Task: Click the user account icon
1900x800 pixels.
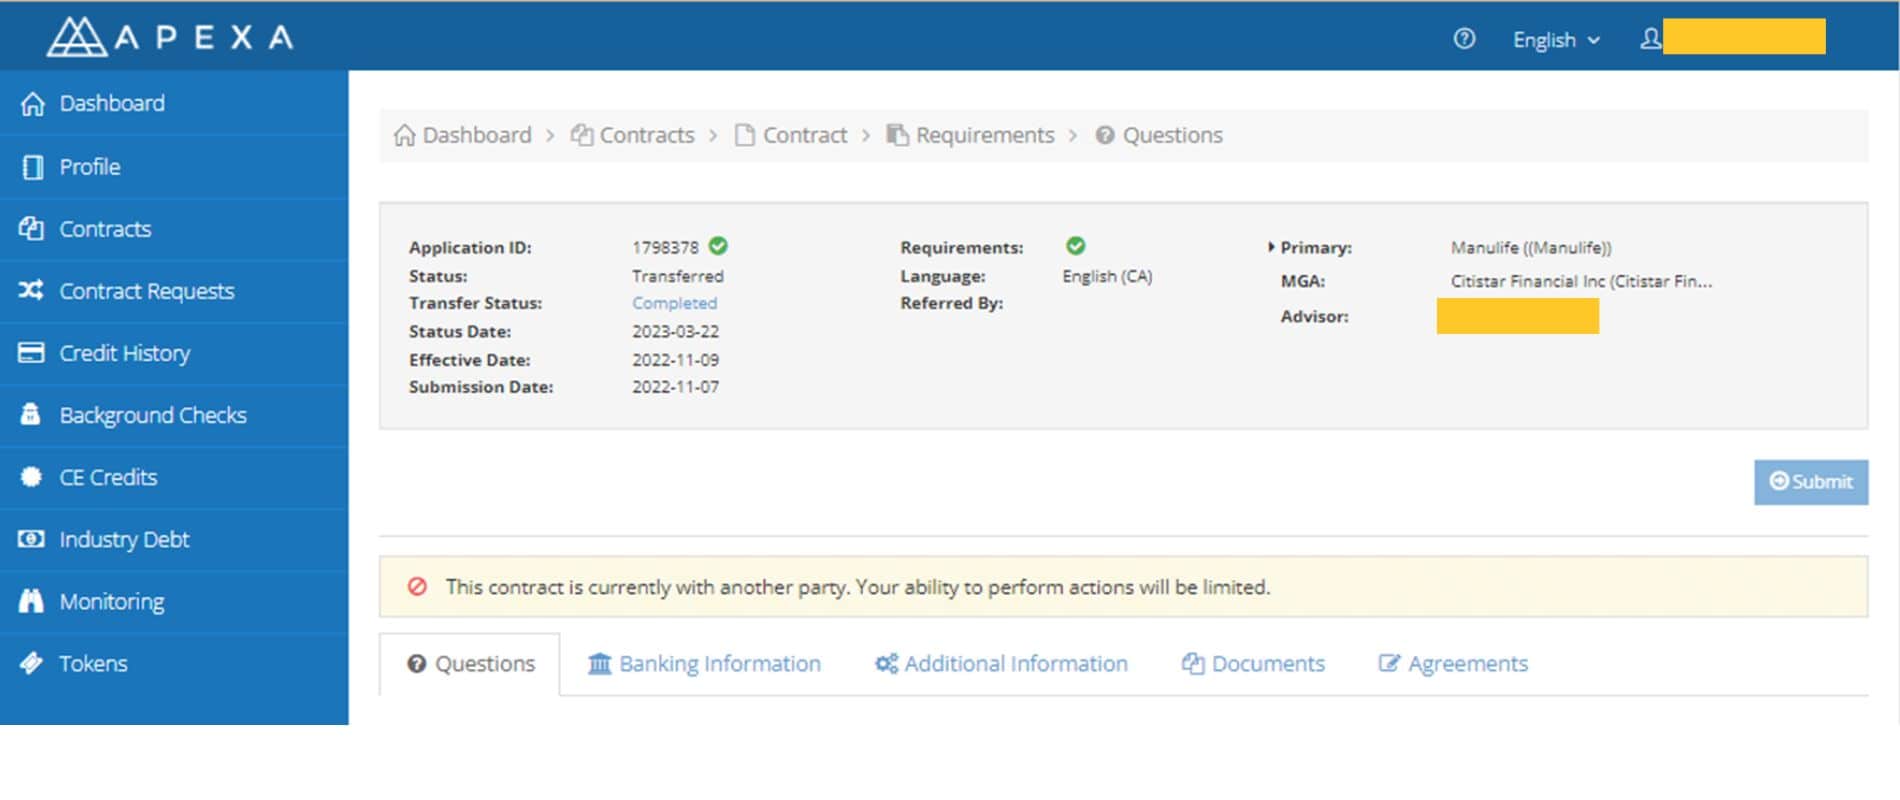Action: tap(1650, 39)
